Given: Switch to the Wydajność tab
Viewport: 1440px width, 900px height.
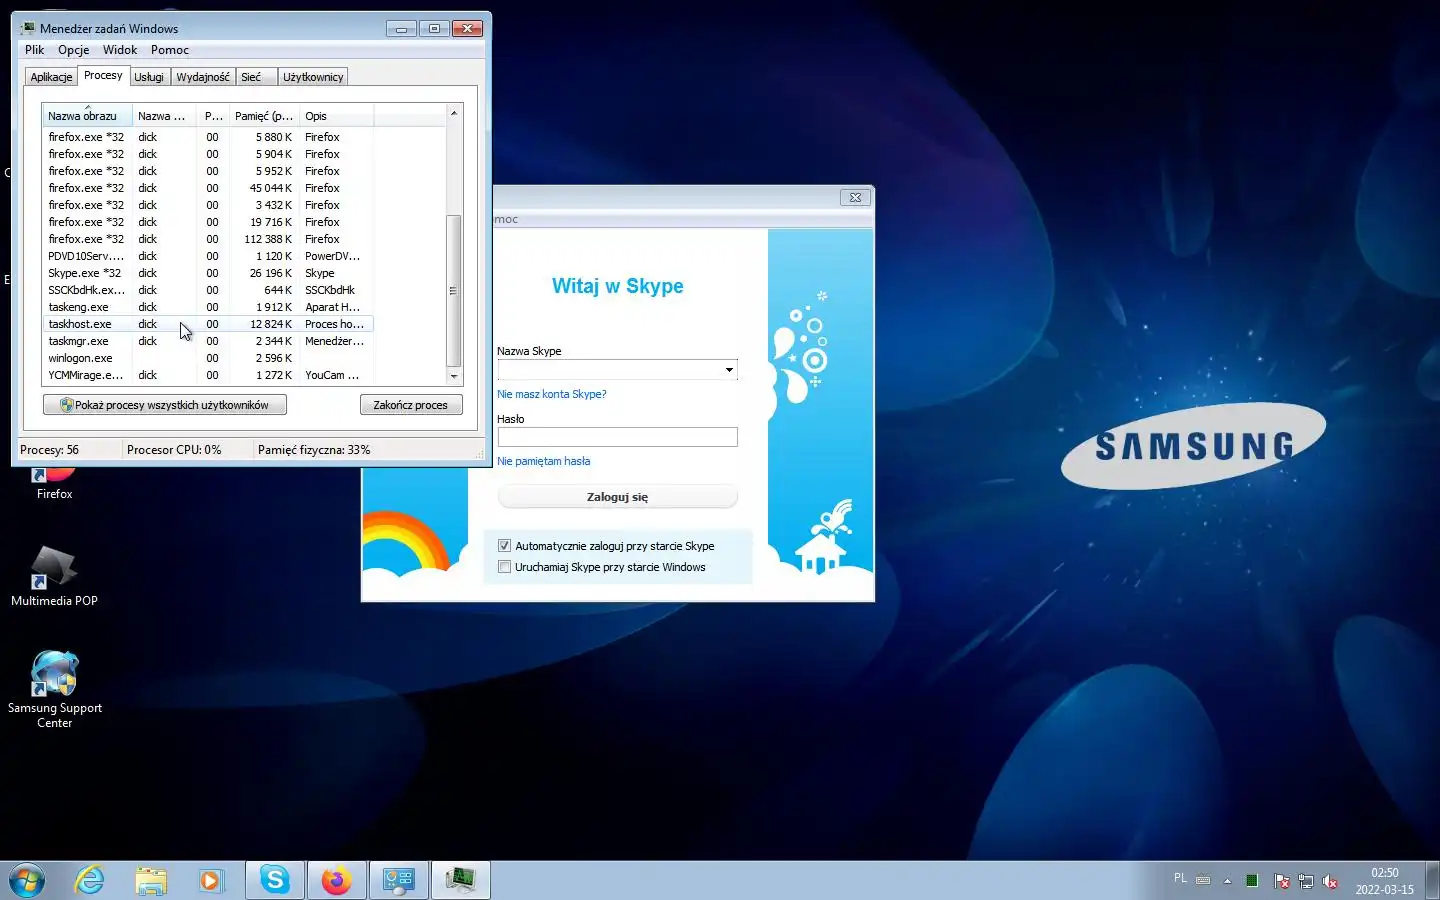Looking at the screenshot, I should point(203,77).
